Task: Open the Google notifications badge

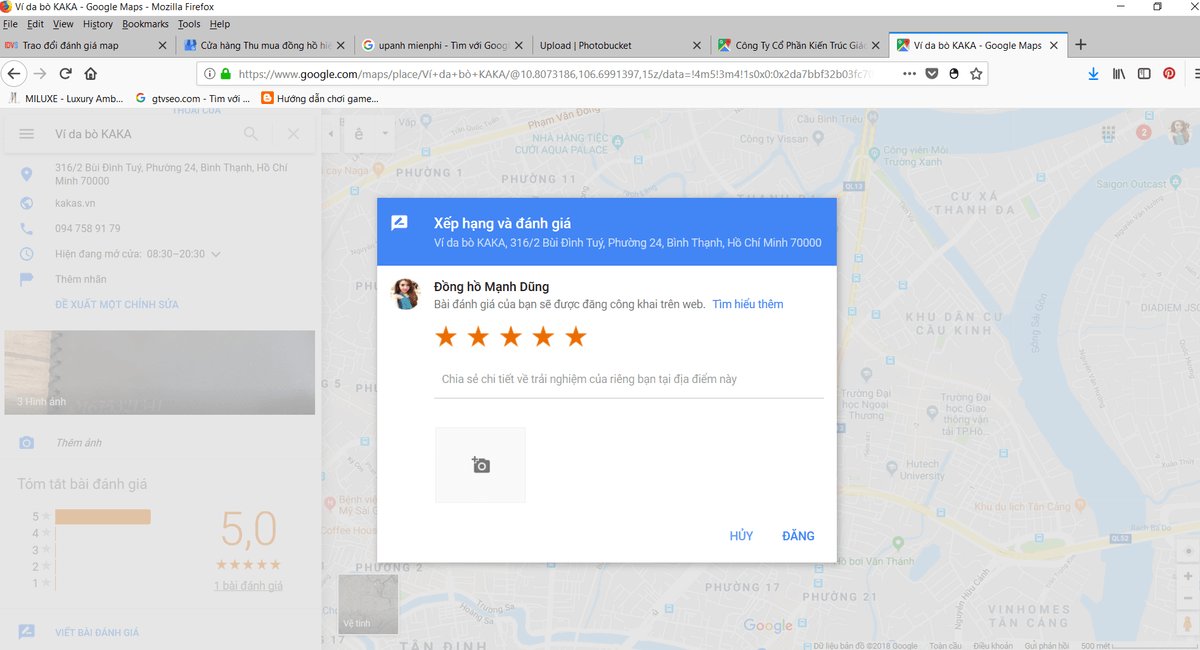Action: pos(1144,132)
